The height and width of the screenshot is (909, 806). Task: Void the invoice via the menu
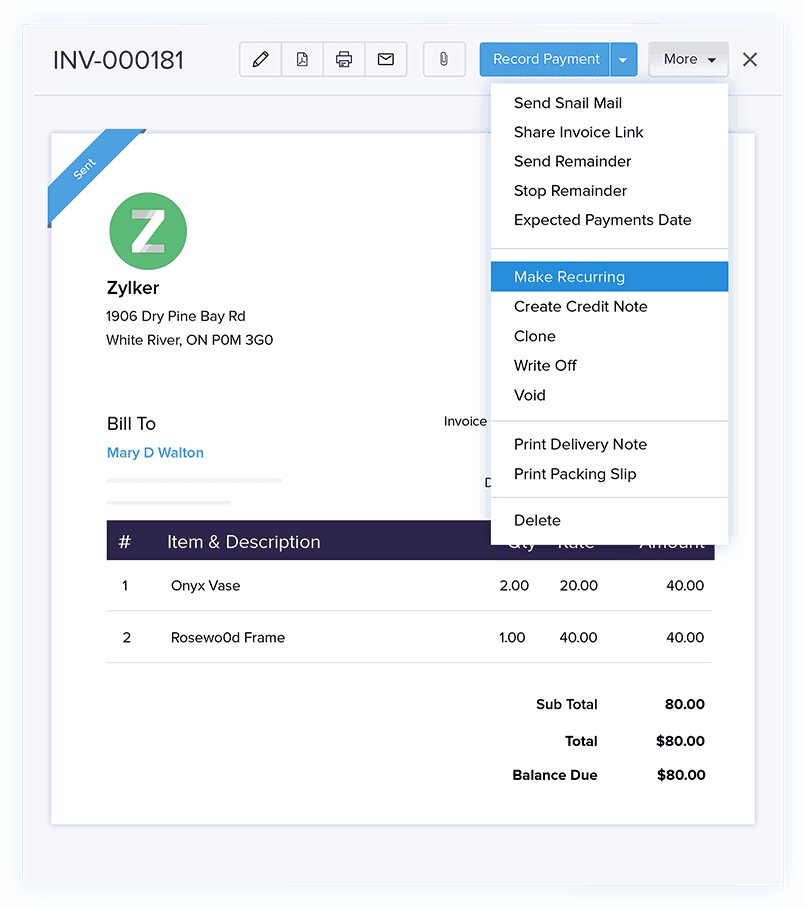tap(529, 395)
